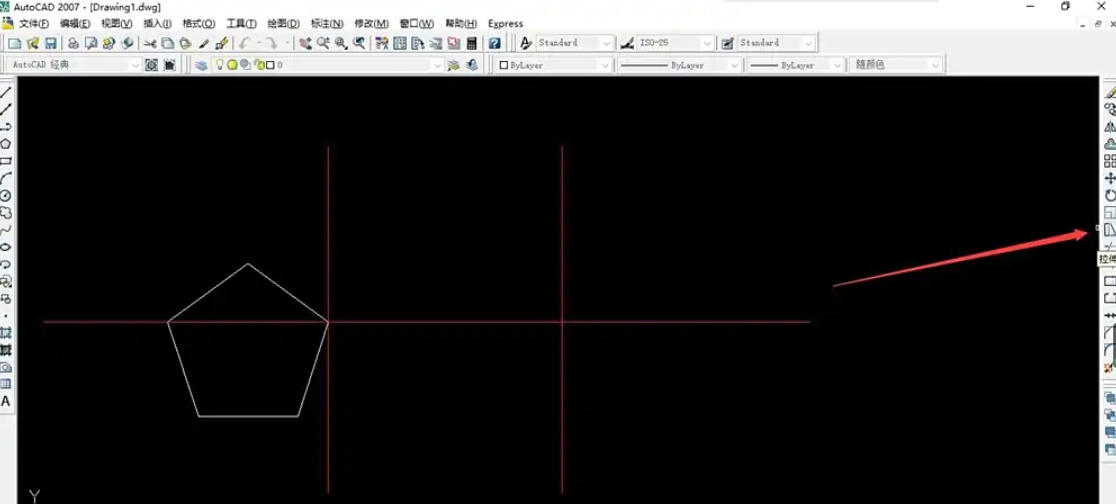Open the 视图(V) menu
The height and width of the screenshot is (504, 1116).
coord(117,23)
